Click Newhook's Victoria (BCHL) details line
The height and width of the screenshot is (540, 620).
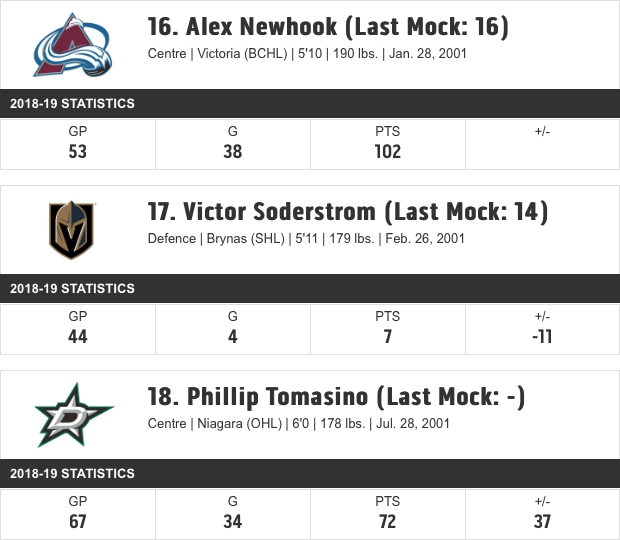point(307,53)
